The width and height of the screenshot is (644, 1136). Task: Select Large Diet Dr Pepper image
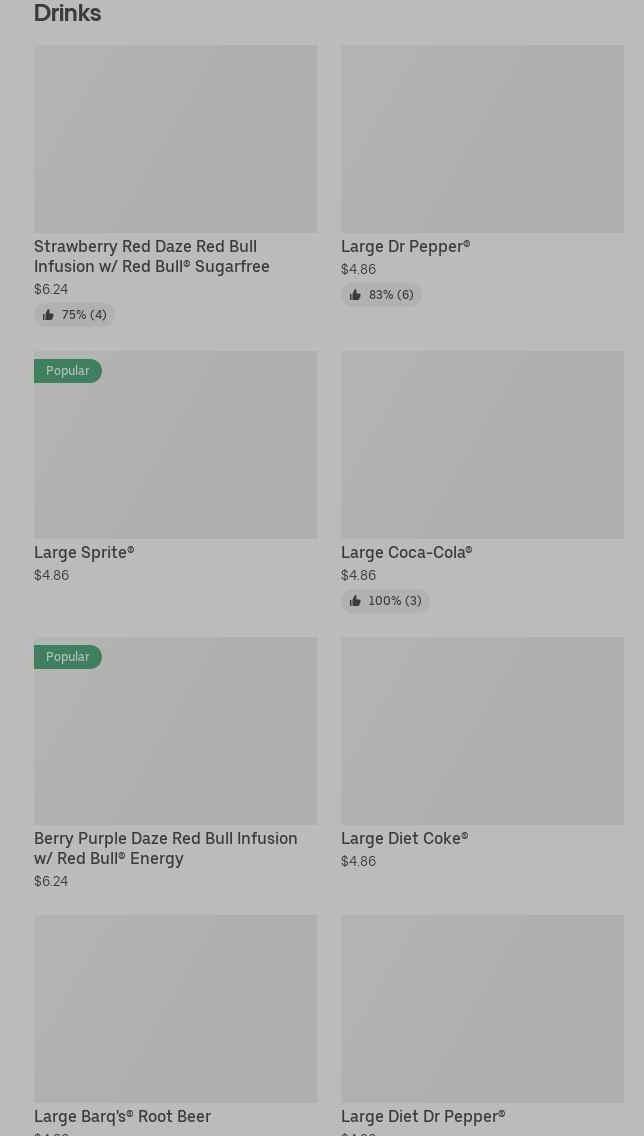click(x=482, y=1008)
